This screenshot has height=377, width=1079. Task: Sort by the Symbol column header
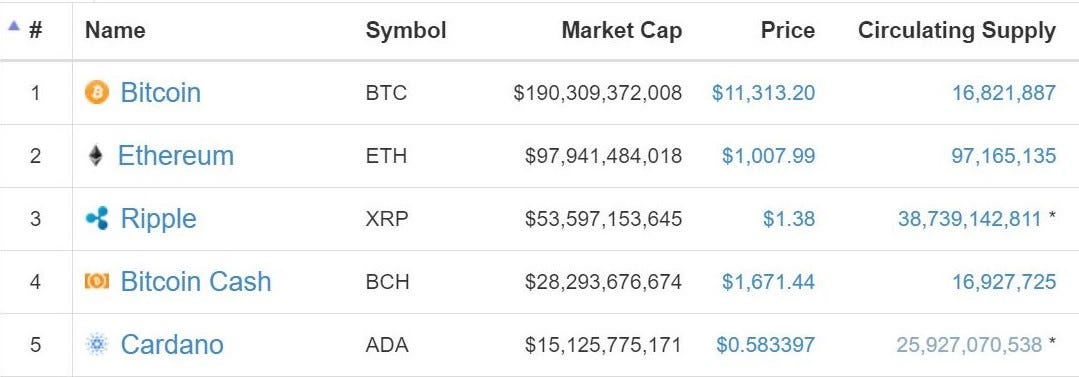[x=406, y=30]
